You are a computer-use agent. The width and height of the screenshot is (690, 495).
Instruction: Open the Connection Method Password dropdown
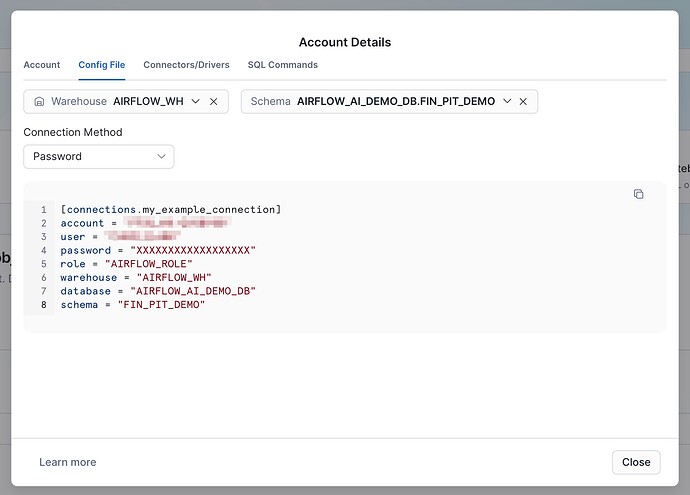[x=99, y=156]
